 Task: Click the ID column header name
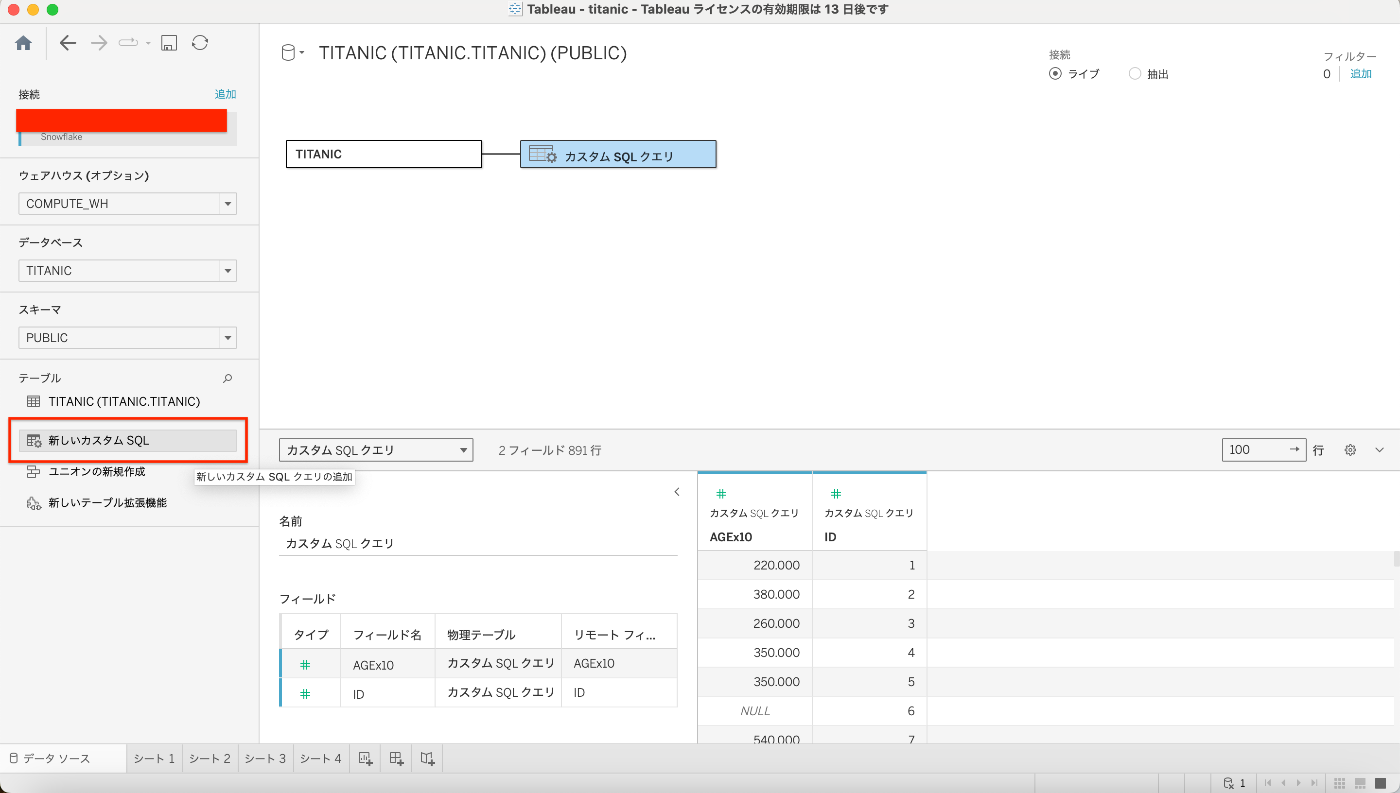click(x=830, y=537)
